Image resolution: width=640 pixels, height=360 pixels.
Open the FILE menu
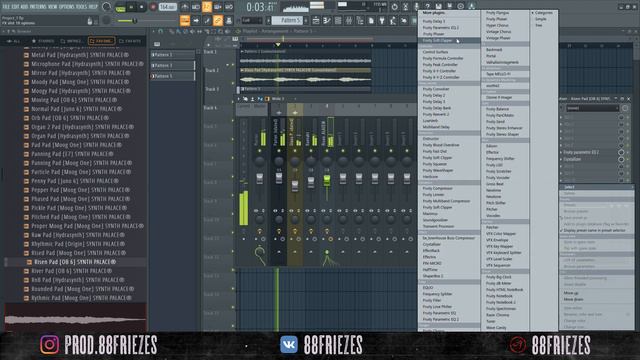coord(7,7)
